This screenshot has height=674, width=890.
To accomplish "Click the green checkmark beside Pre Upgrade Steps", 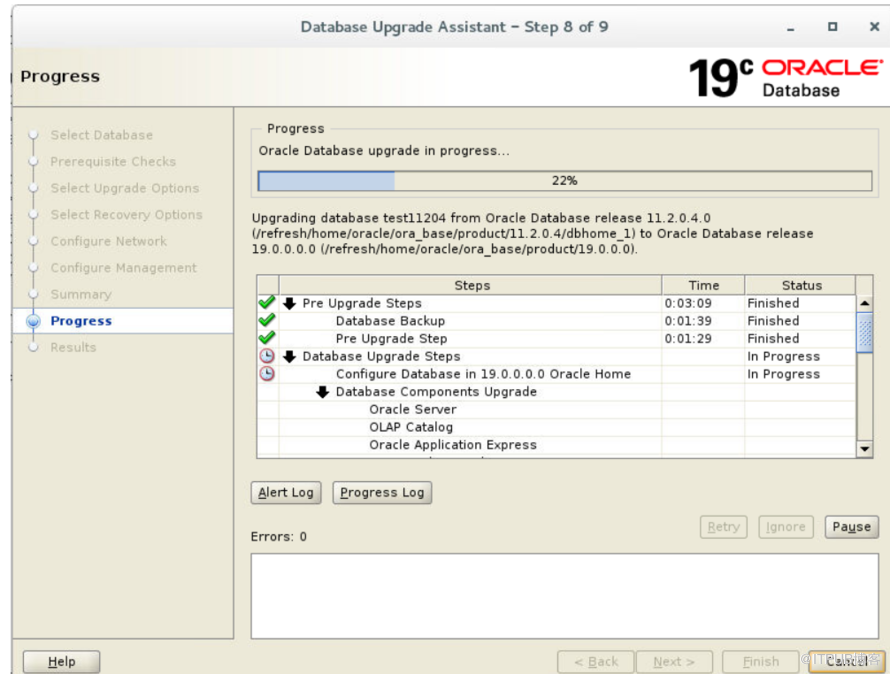I will [x=267, y=303].
